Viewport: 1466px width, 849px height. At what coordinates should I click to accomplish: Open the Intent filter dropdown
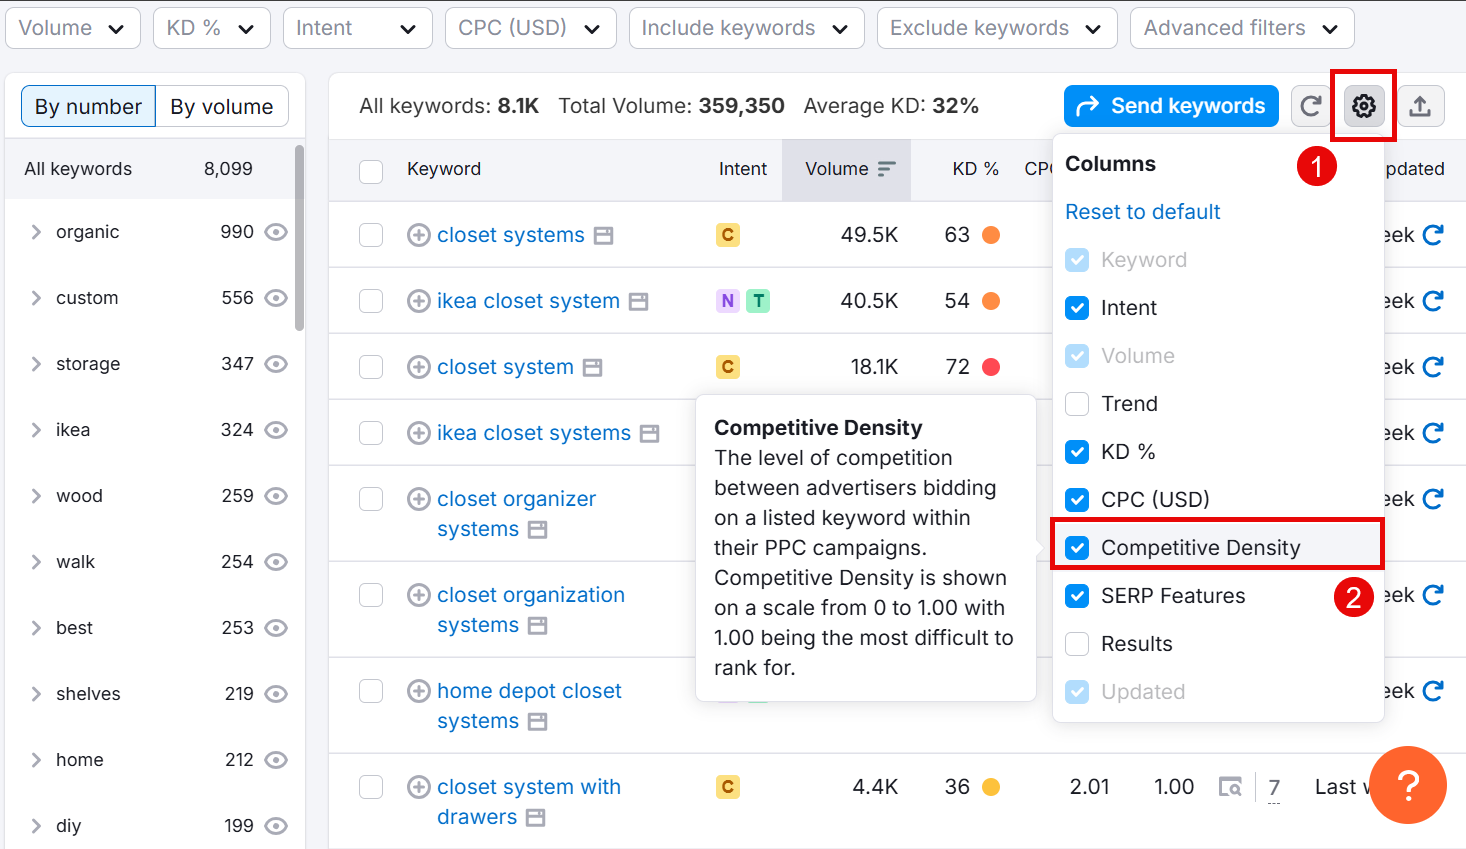(x=357, y=28)
